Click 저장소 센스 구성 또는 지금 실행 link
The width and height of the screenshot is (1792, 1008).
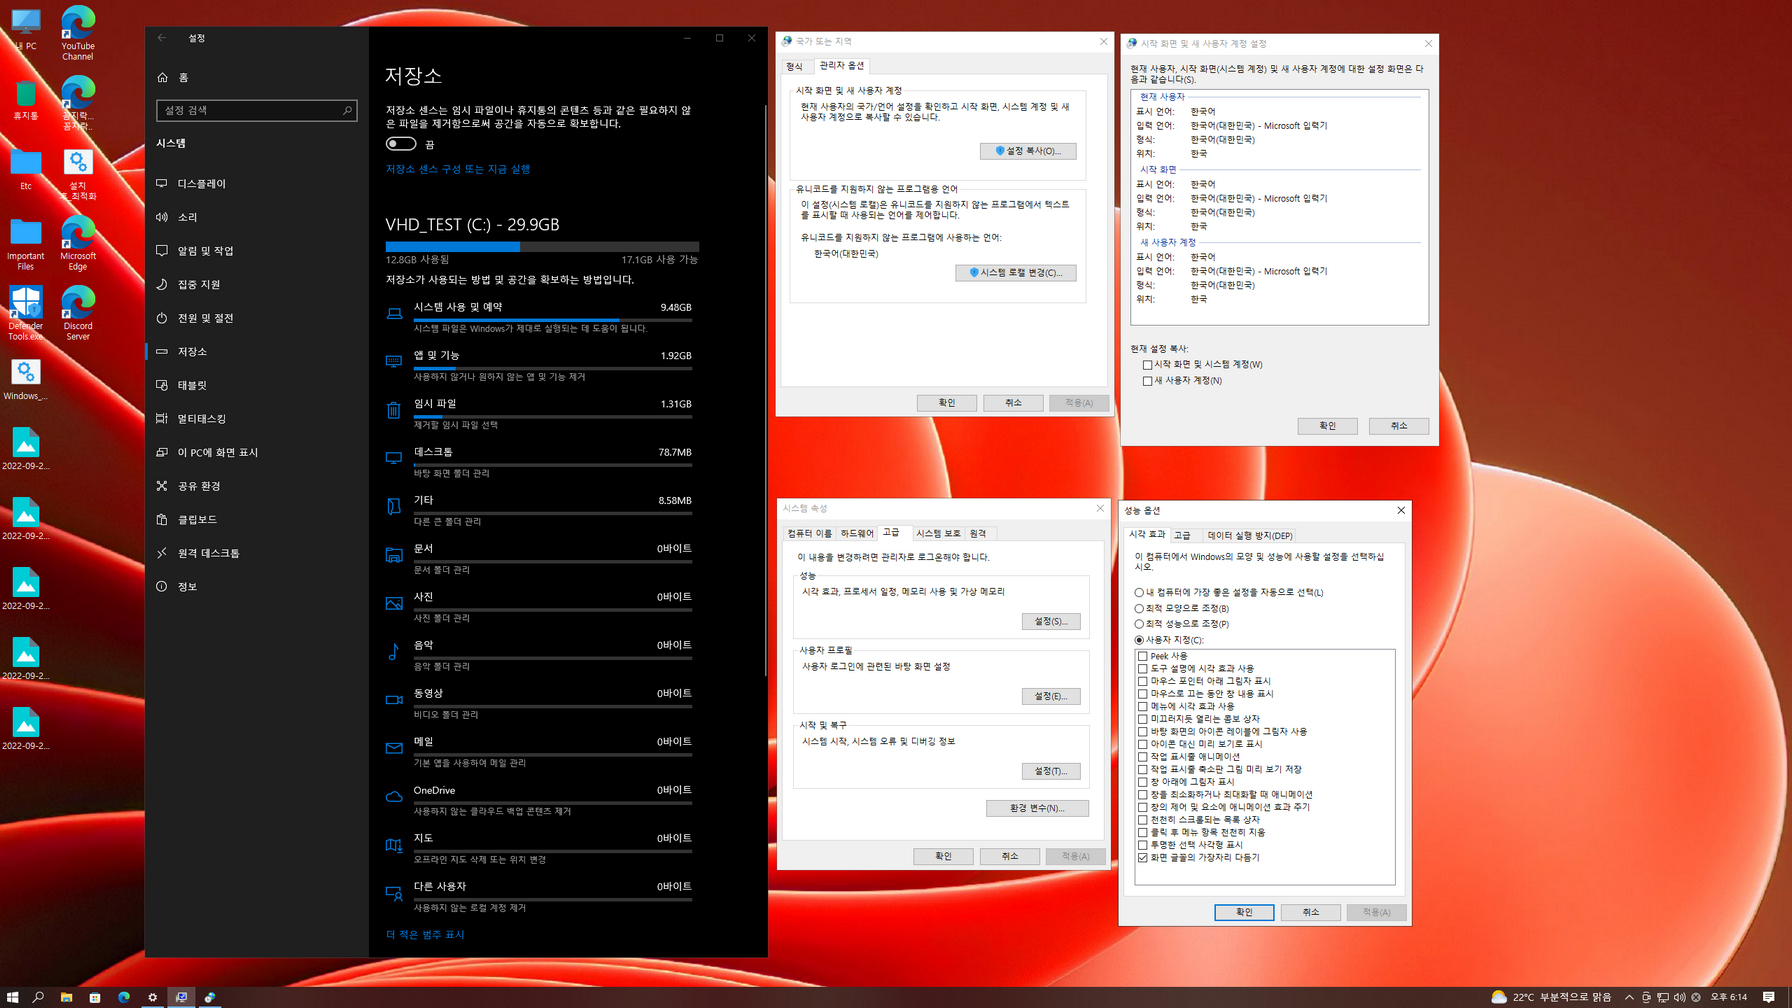pyautogui.click(x=458, y=169)
